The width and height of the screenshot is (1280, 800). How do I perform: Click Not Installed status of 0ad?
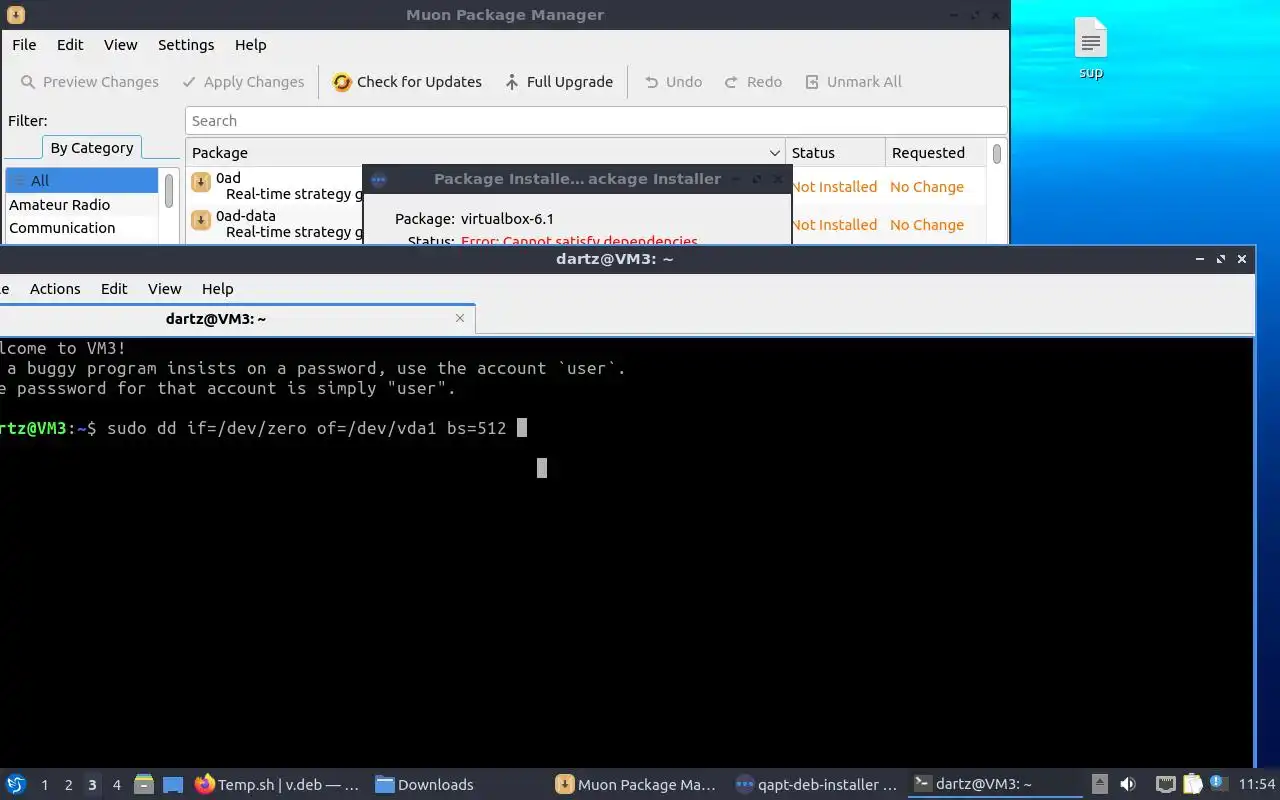pyautogui.click(x=834, y=187)
